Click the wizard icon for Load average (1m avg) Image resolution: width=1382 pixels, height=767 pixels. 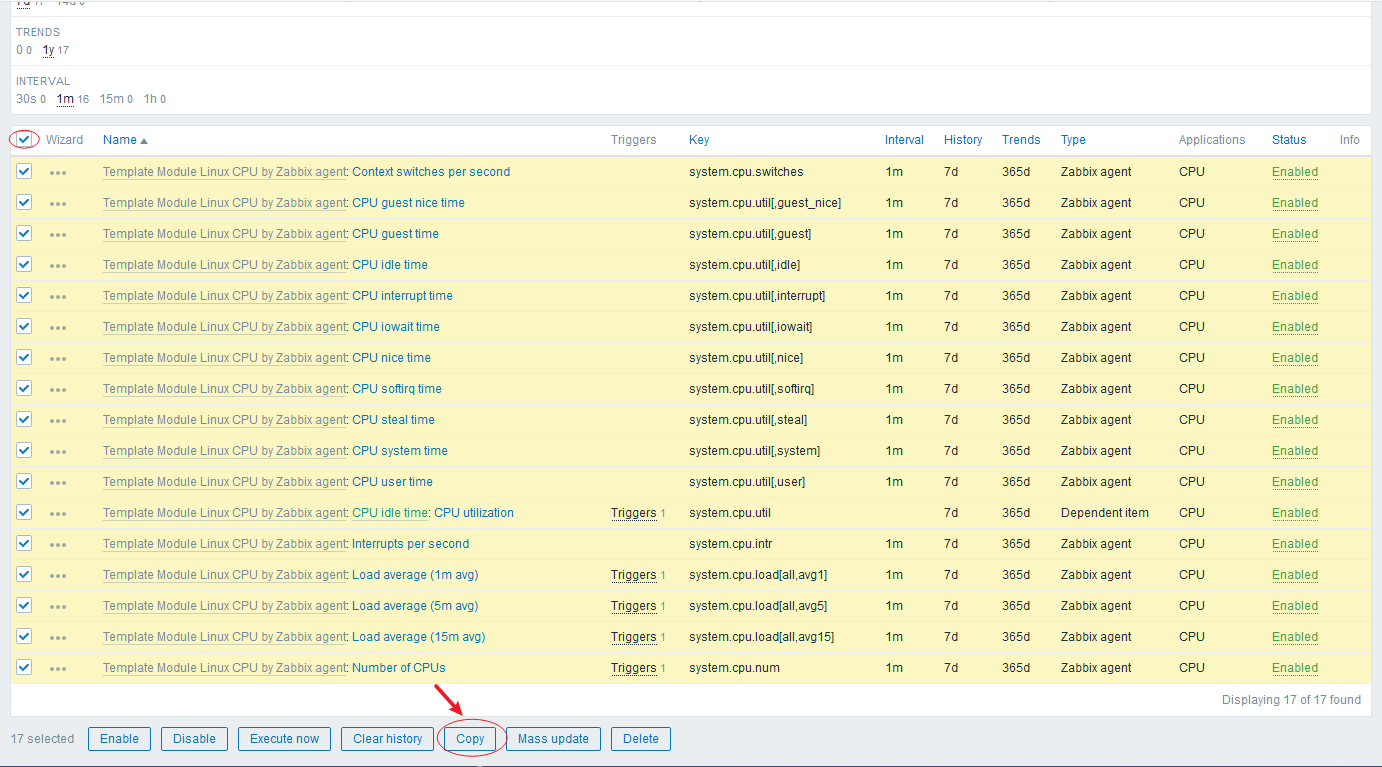point(58,575)
